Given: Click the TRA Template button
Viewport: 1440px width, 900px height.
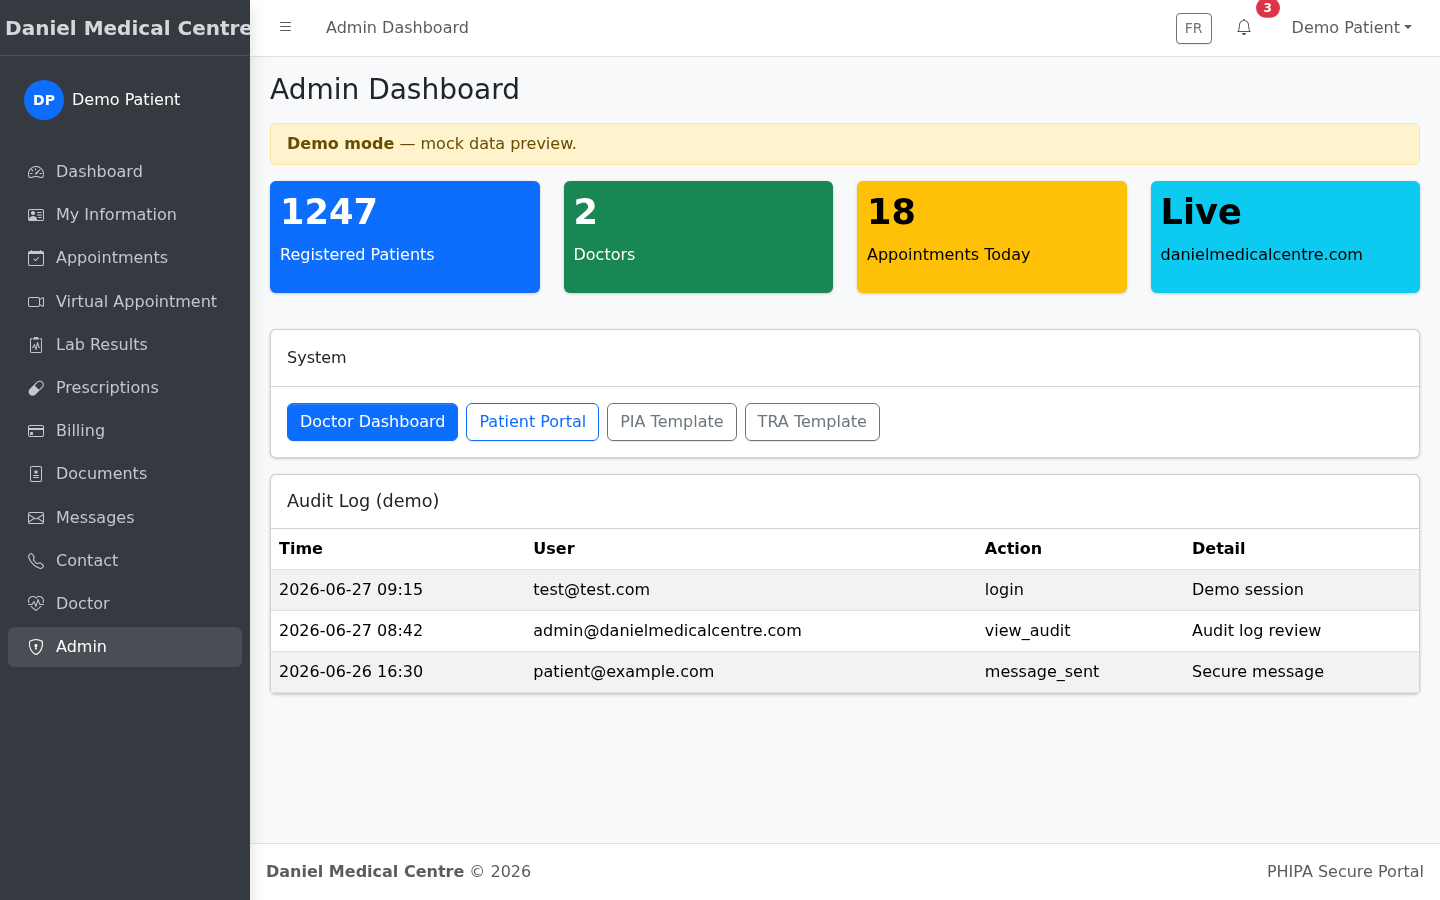Looking at the screenshot, I should 812,422.
